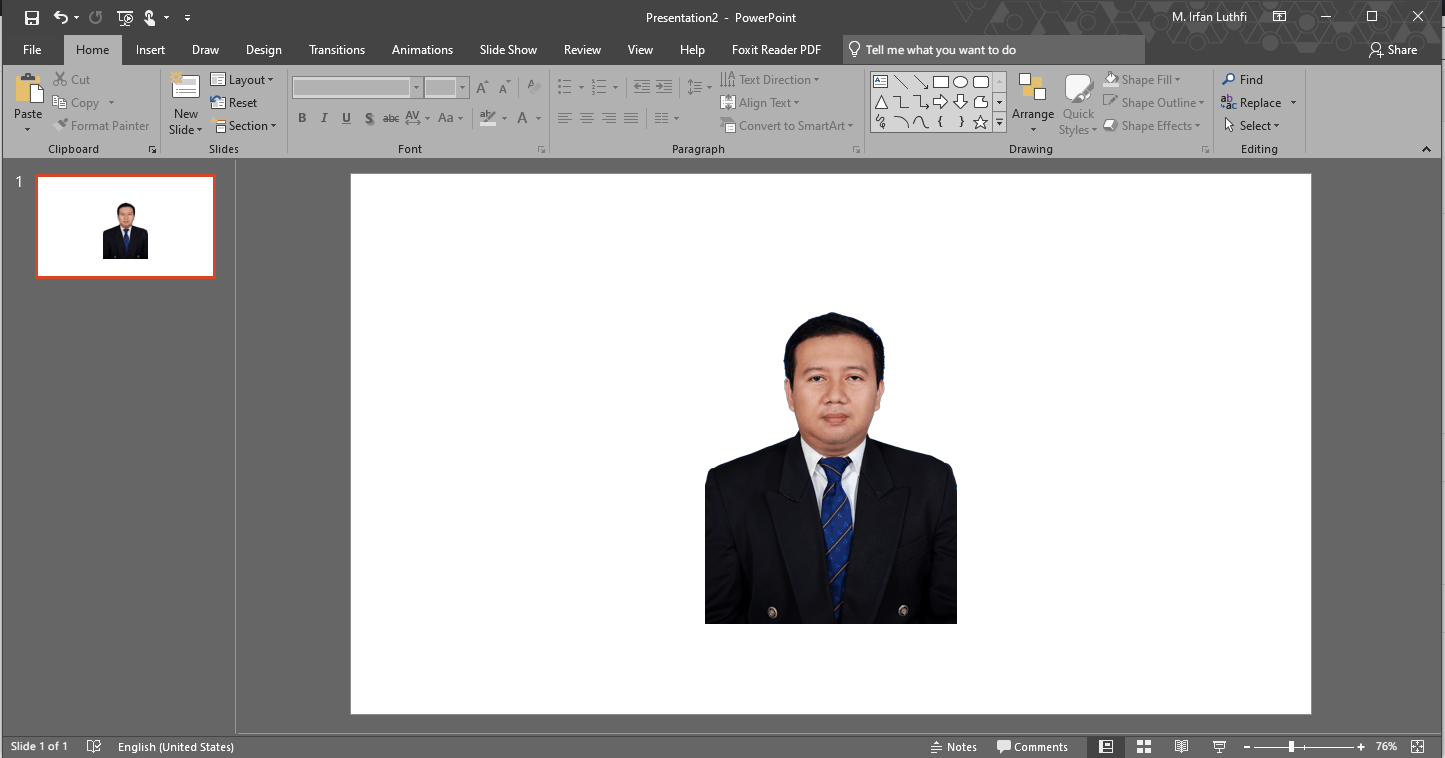Open Reading View from status bar
The width and height of the screenshot is (1445, 758).
tap(1181, 747)
